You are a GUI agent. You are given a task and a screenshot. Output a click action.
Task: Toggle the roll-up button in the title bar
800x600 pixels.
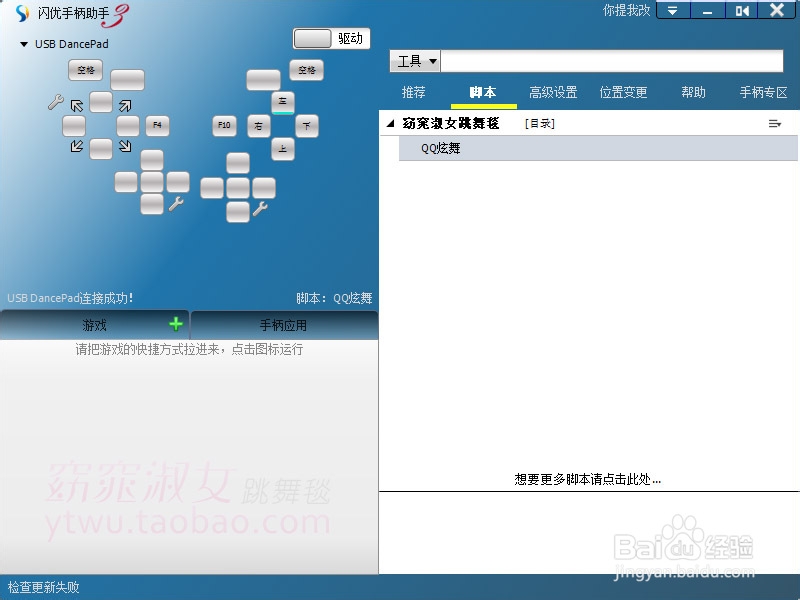coord(740,12)
